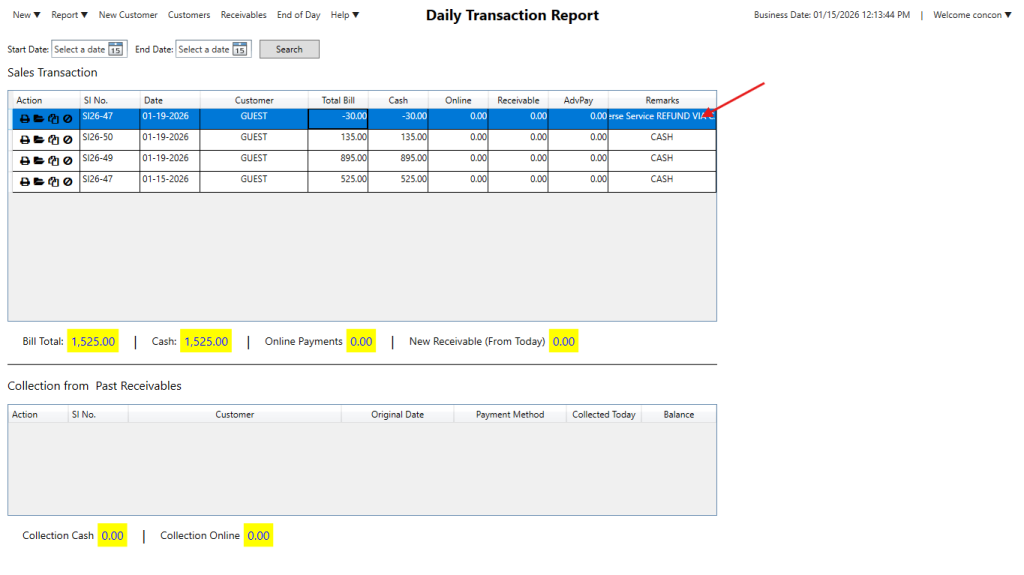Void the SI26-49 sales transaction
Viewport: 1024px width, 575px height.
[67, 160]
